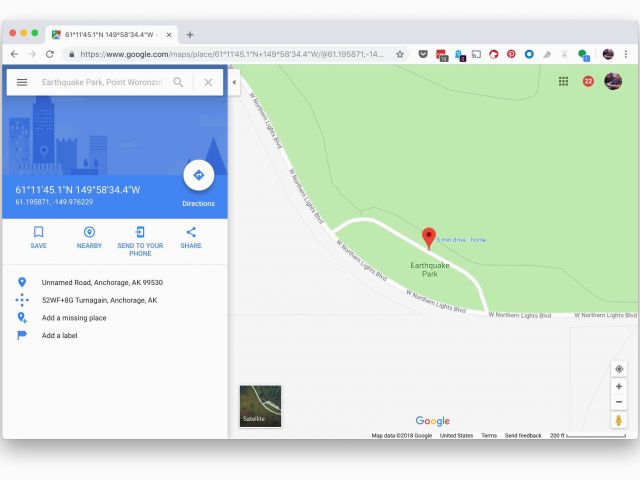Open the hamburger menu in Maps
640x480 pixels.
(21, 82)
